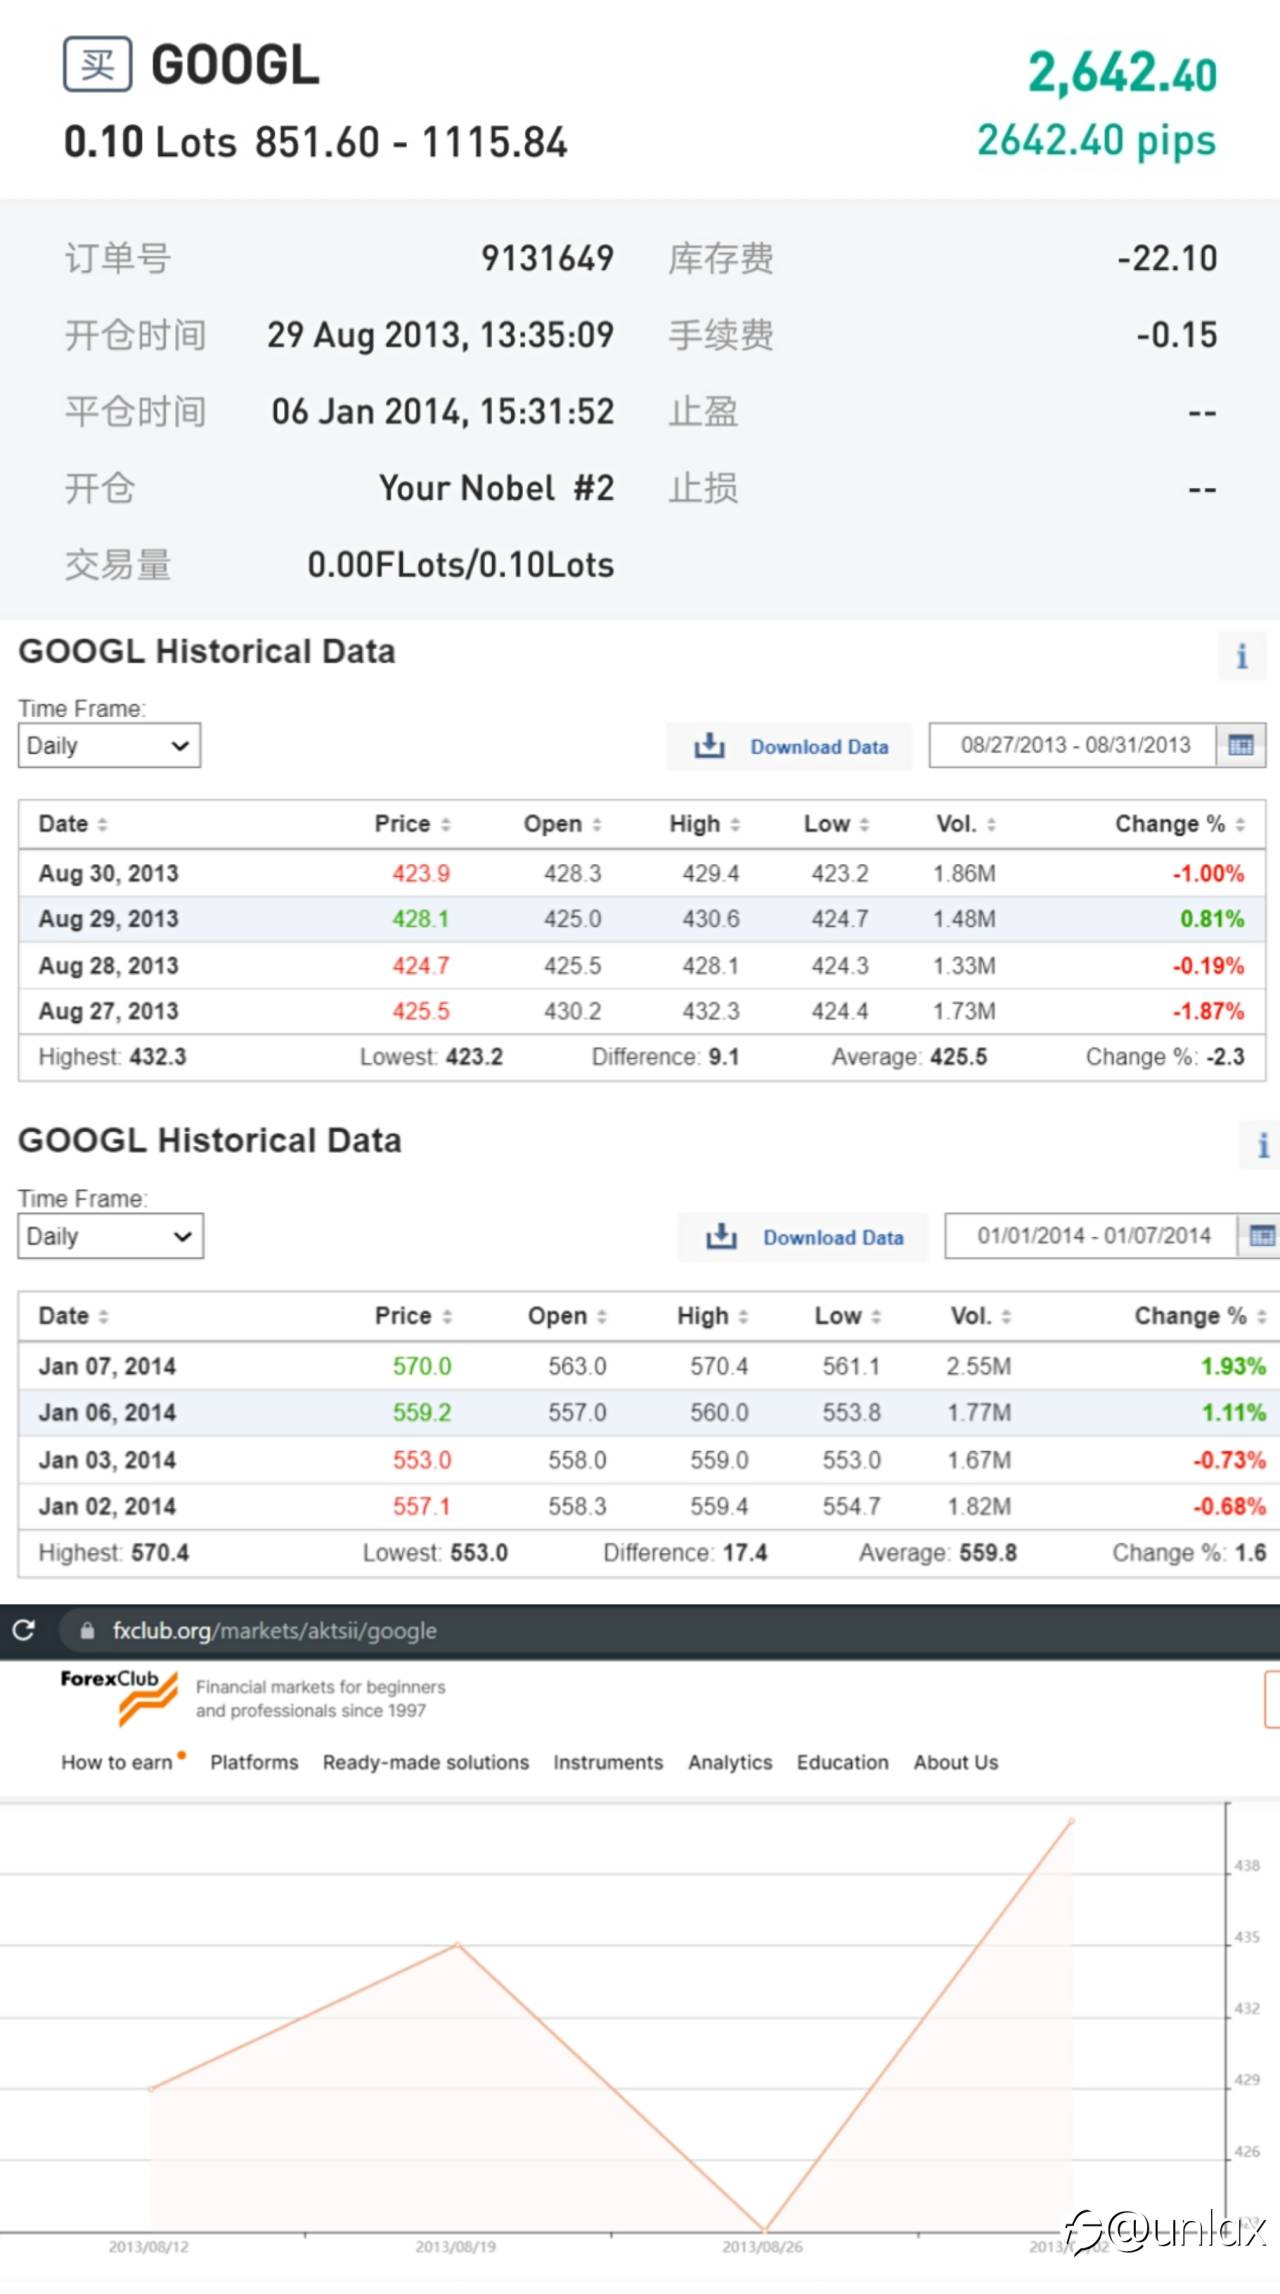Open the Platforms menu
Screen dimensions: 1280x2294
[x=254, y=1762]
